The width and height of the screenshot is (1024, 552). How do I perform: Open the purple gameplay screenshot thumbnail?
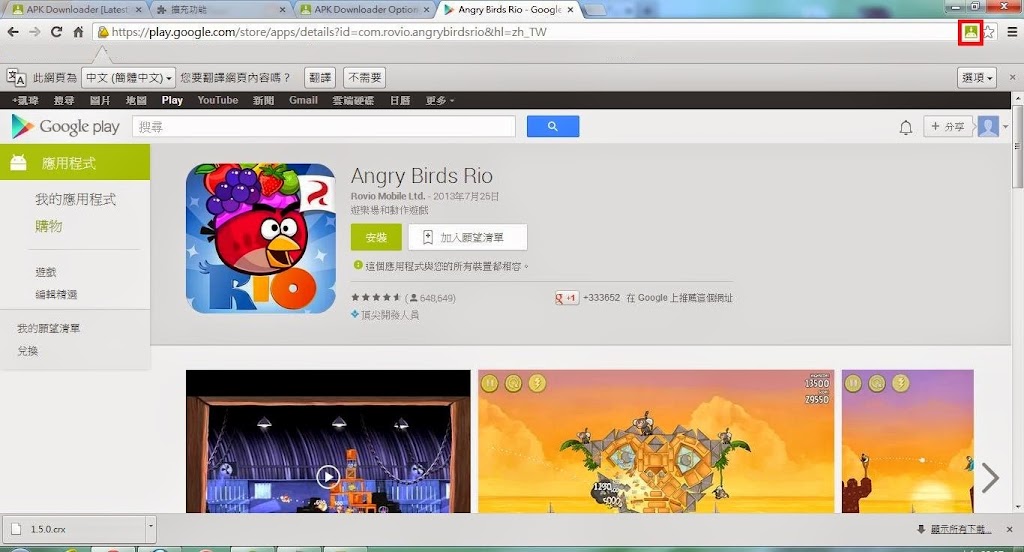(x=907, y=442)
